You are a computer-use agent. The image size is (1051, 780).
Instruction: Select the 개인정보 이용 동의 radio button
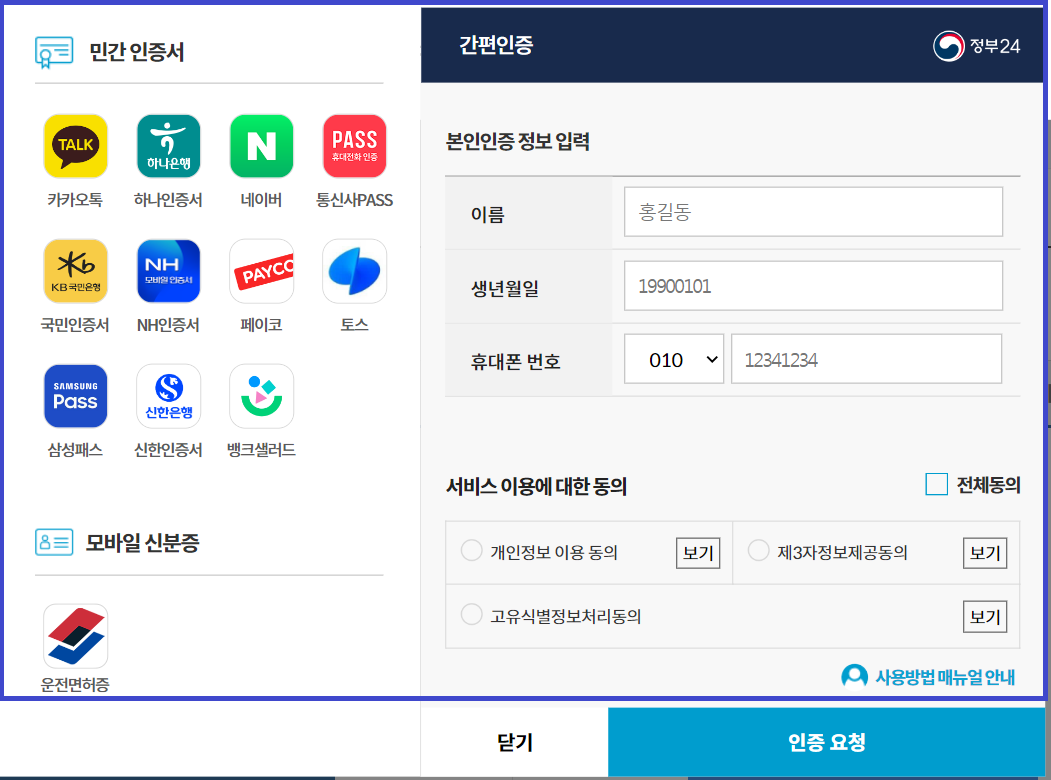coord(471,550)
